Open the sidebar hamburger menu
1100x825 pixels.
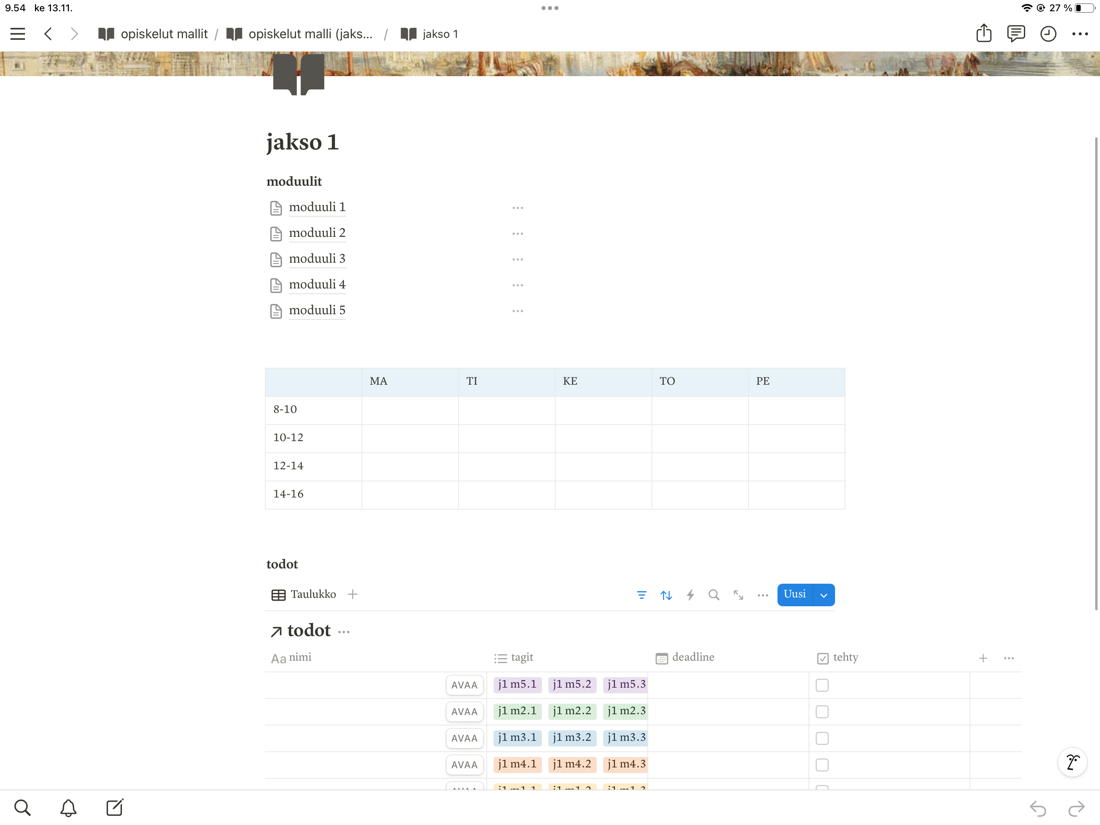18,34
